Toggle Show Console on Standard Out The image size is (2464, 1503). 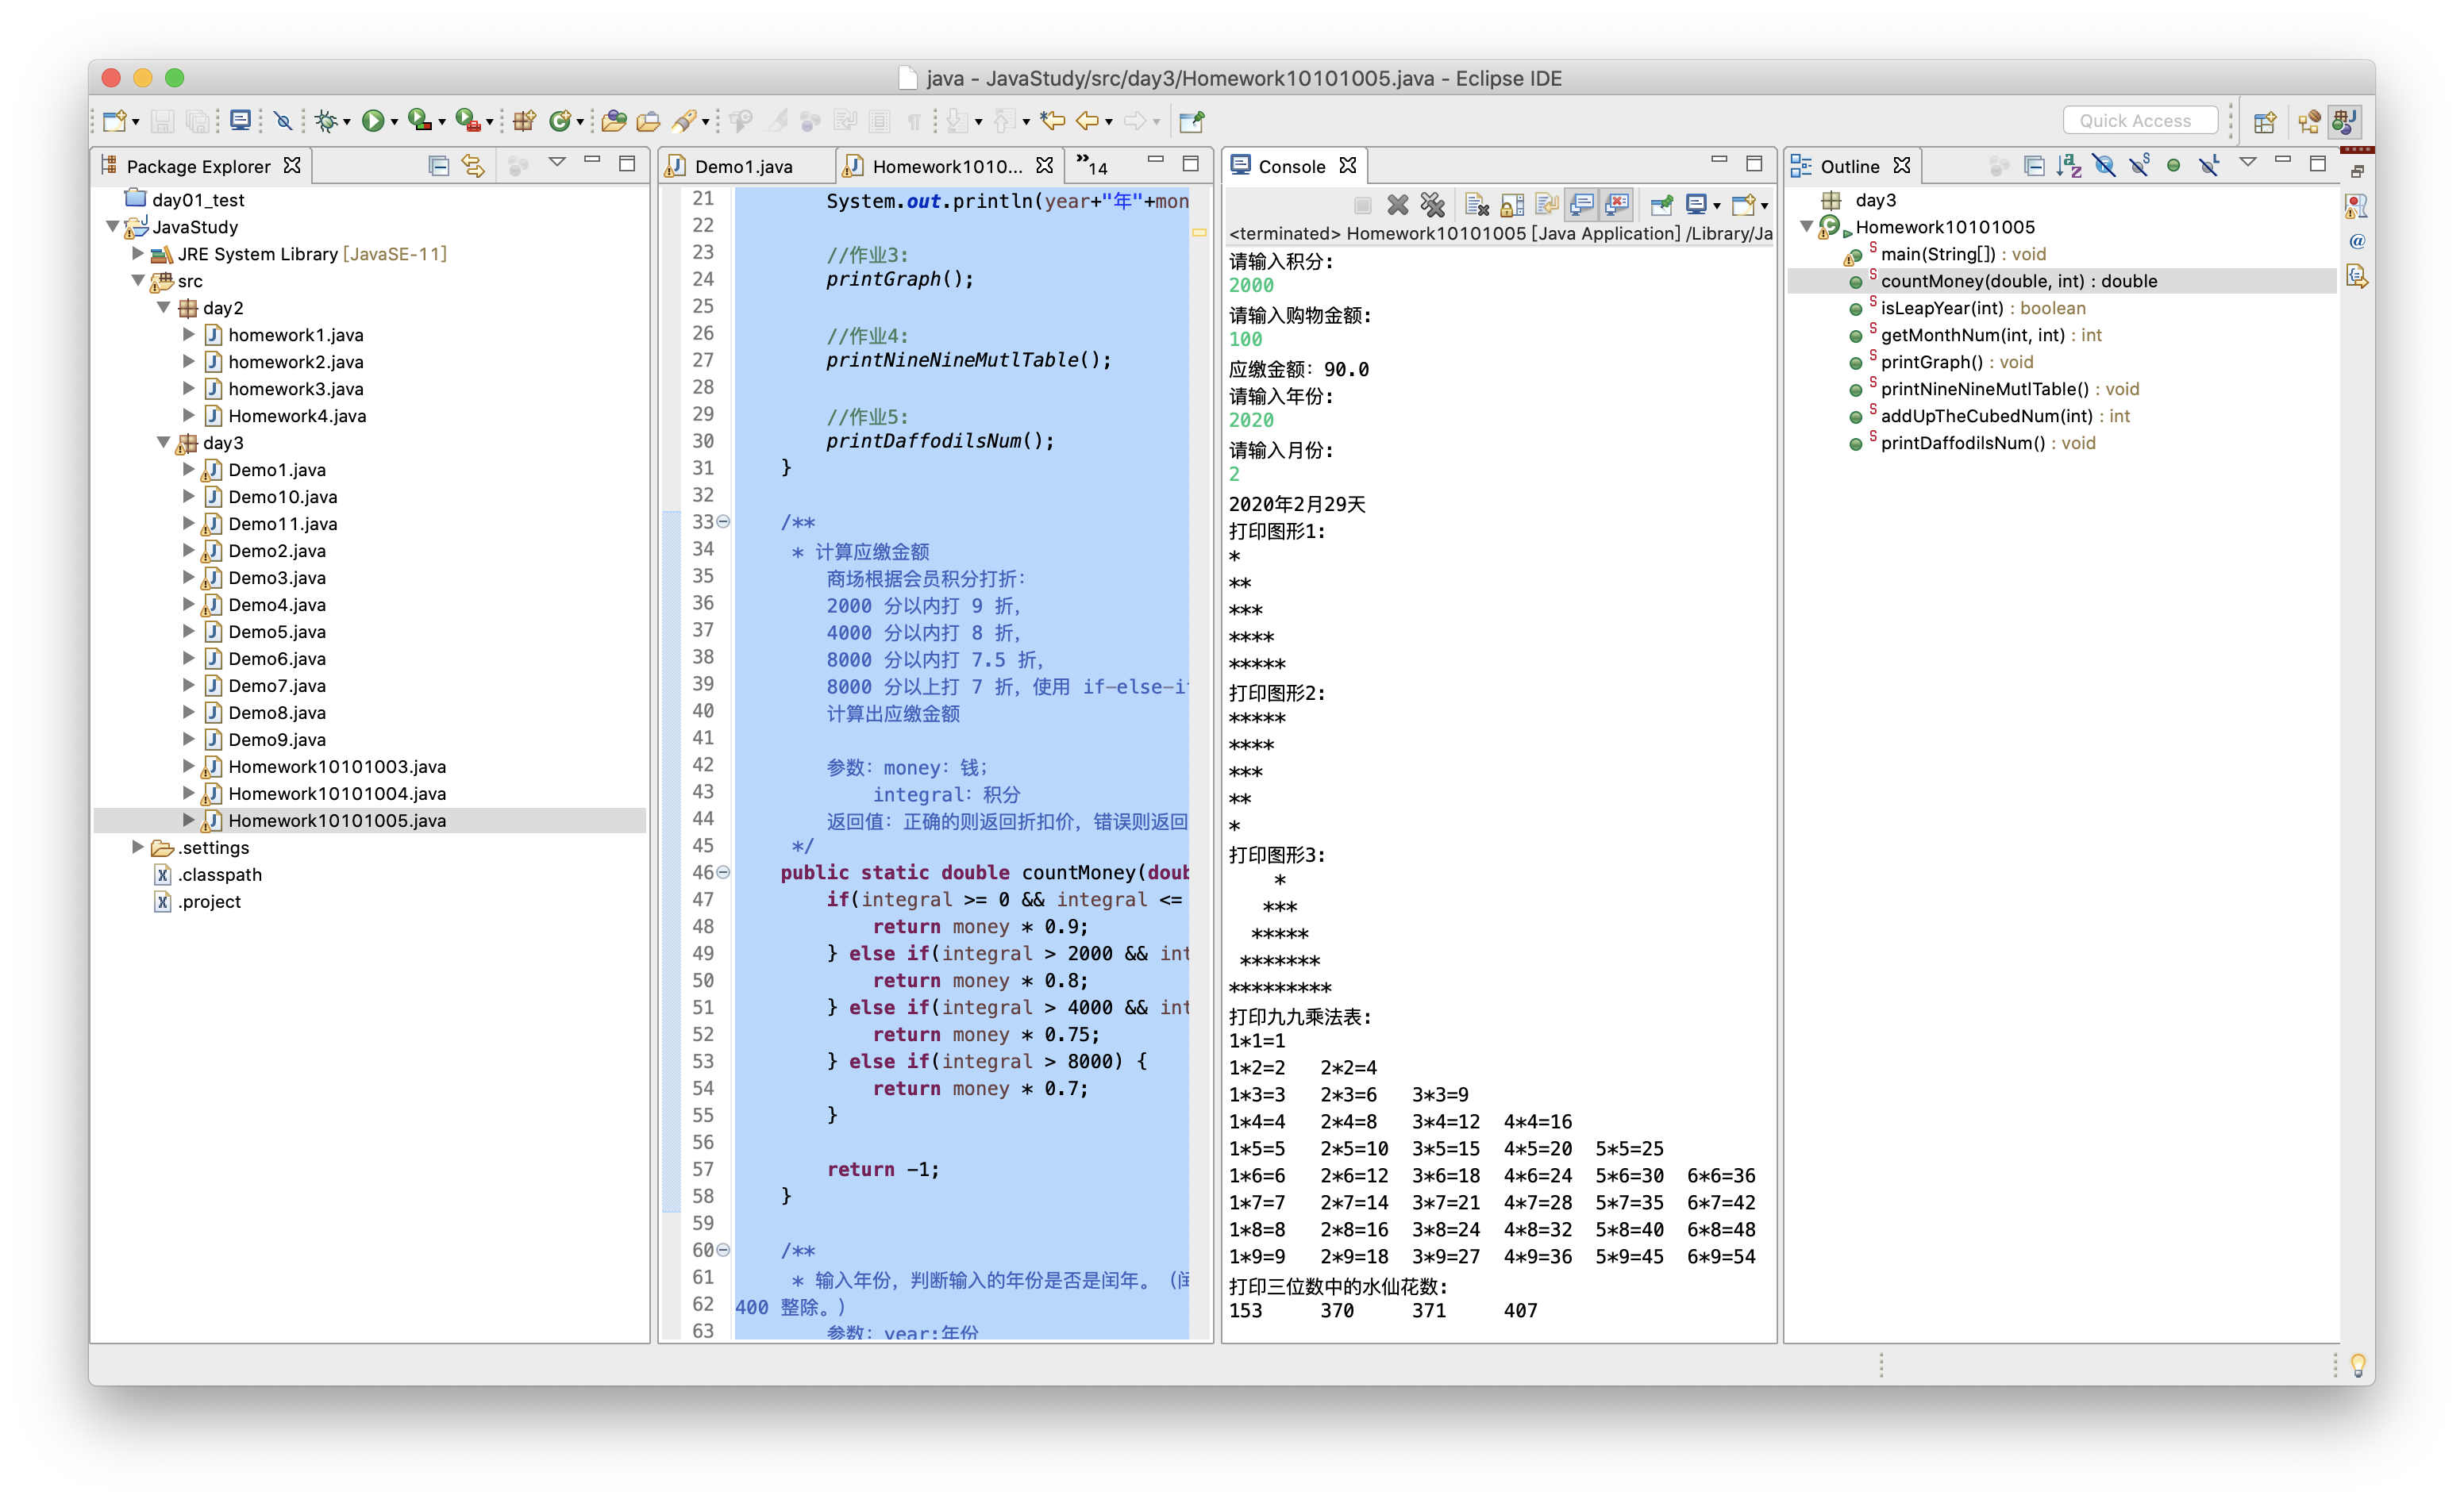tap(1581, 205)
